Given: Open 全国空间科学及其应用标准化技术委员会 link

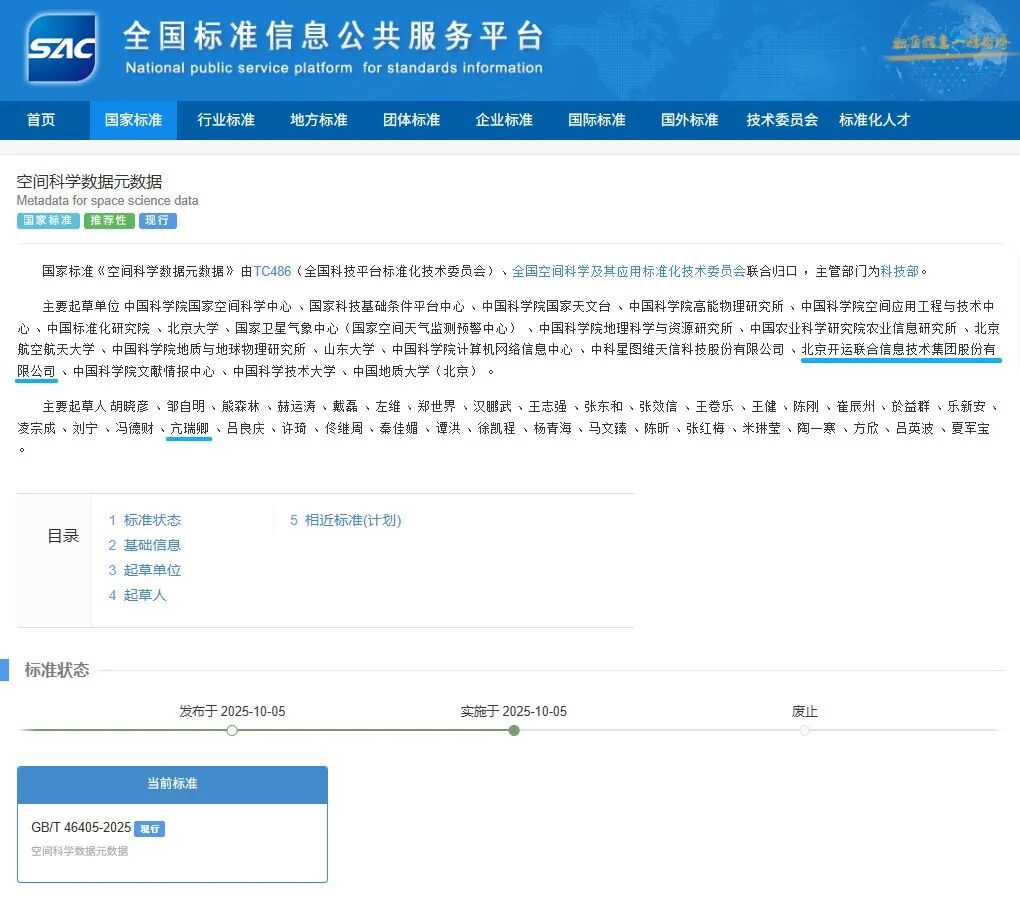Looking at the screenshot, I should coord(629,271).
